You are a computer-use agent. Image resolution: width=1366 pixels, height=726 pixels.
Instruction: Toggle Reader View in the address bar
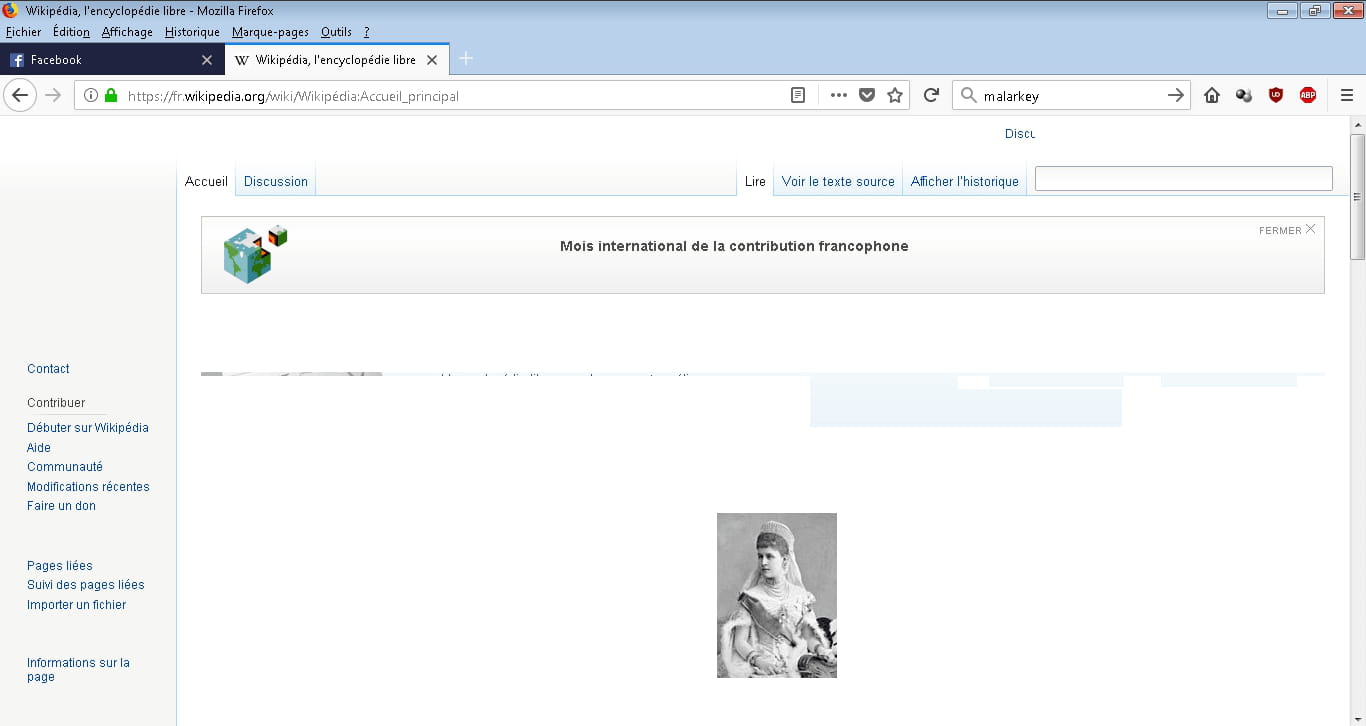[x=798, y=95]
